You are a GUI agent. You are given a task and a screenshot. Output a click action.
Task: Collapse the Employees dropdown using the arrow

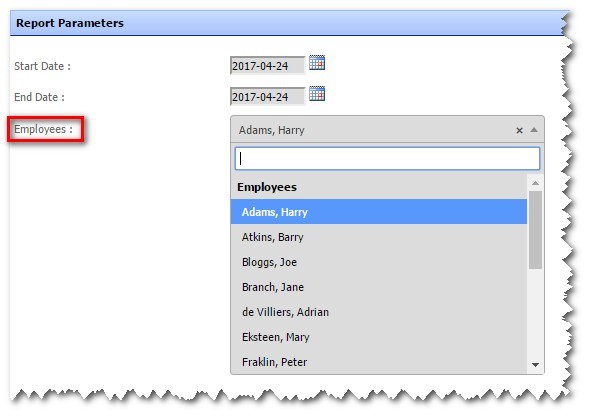point(534,130)
